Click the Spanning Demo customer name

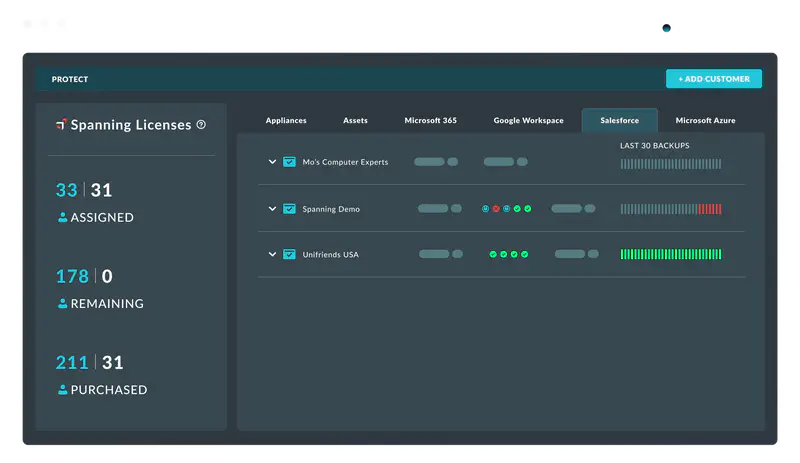coord(331,209)
